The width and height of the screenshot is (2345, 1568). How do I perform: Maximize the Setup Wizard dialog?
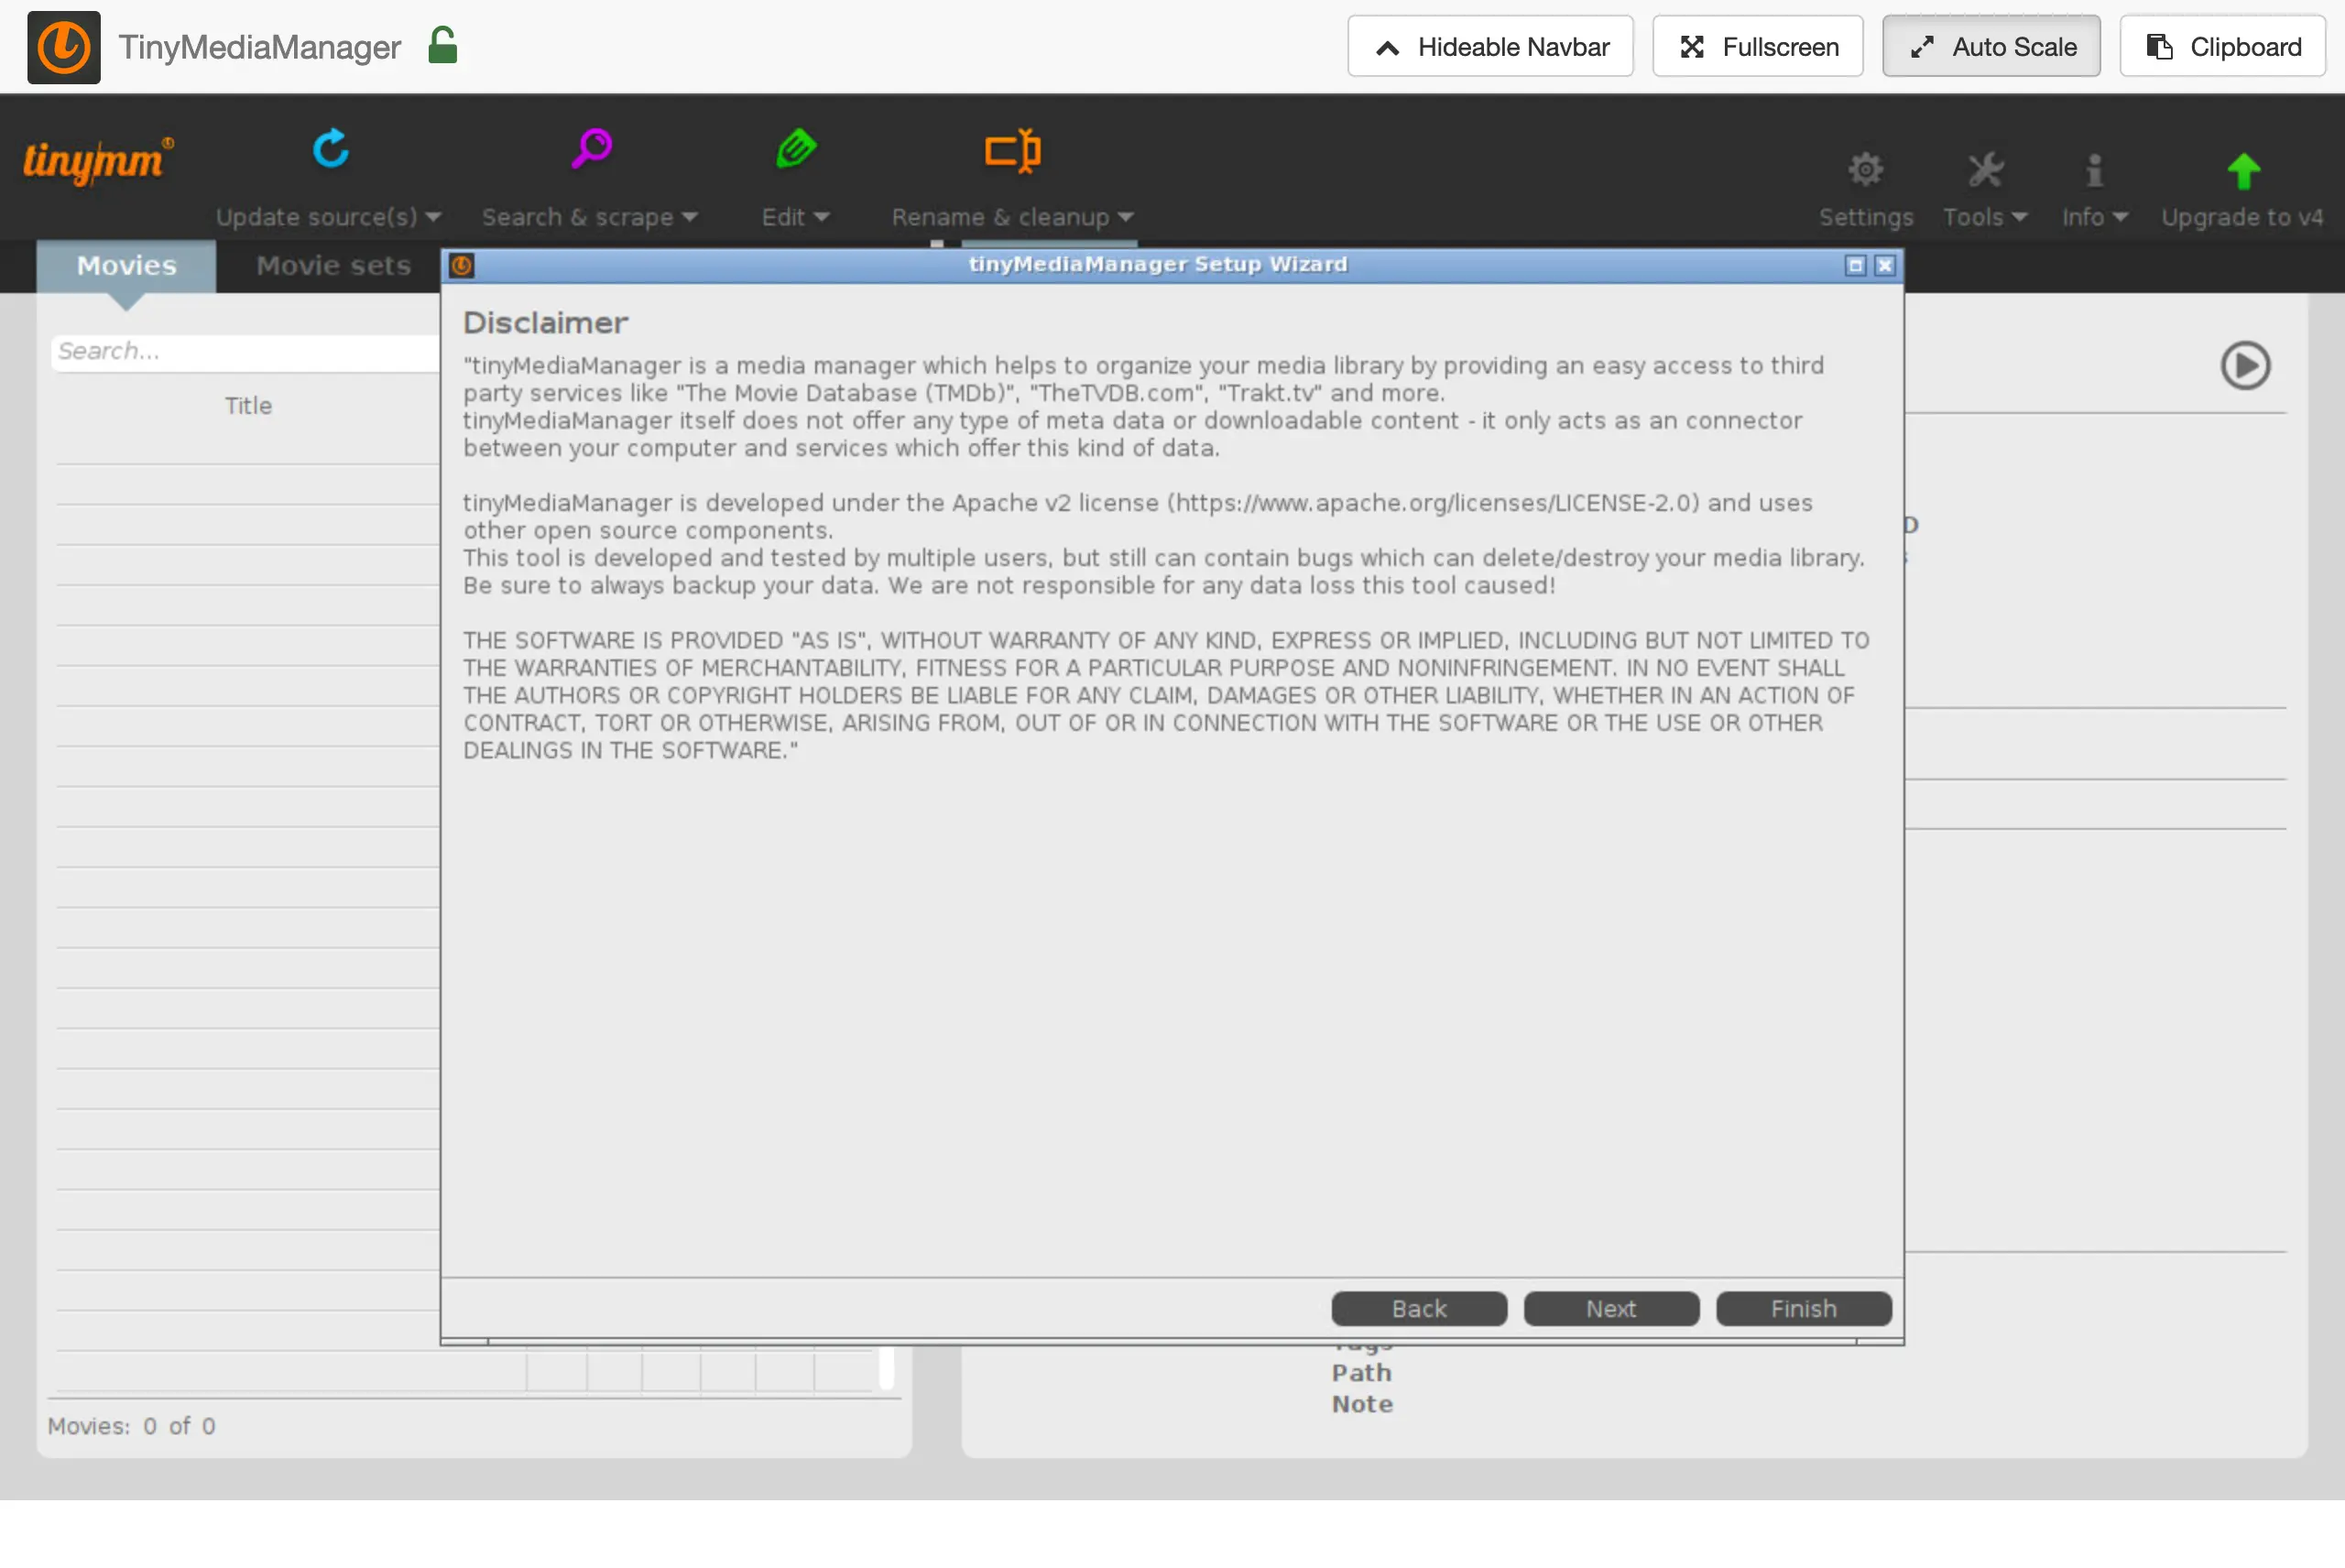click(x=1855, y=265)
